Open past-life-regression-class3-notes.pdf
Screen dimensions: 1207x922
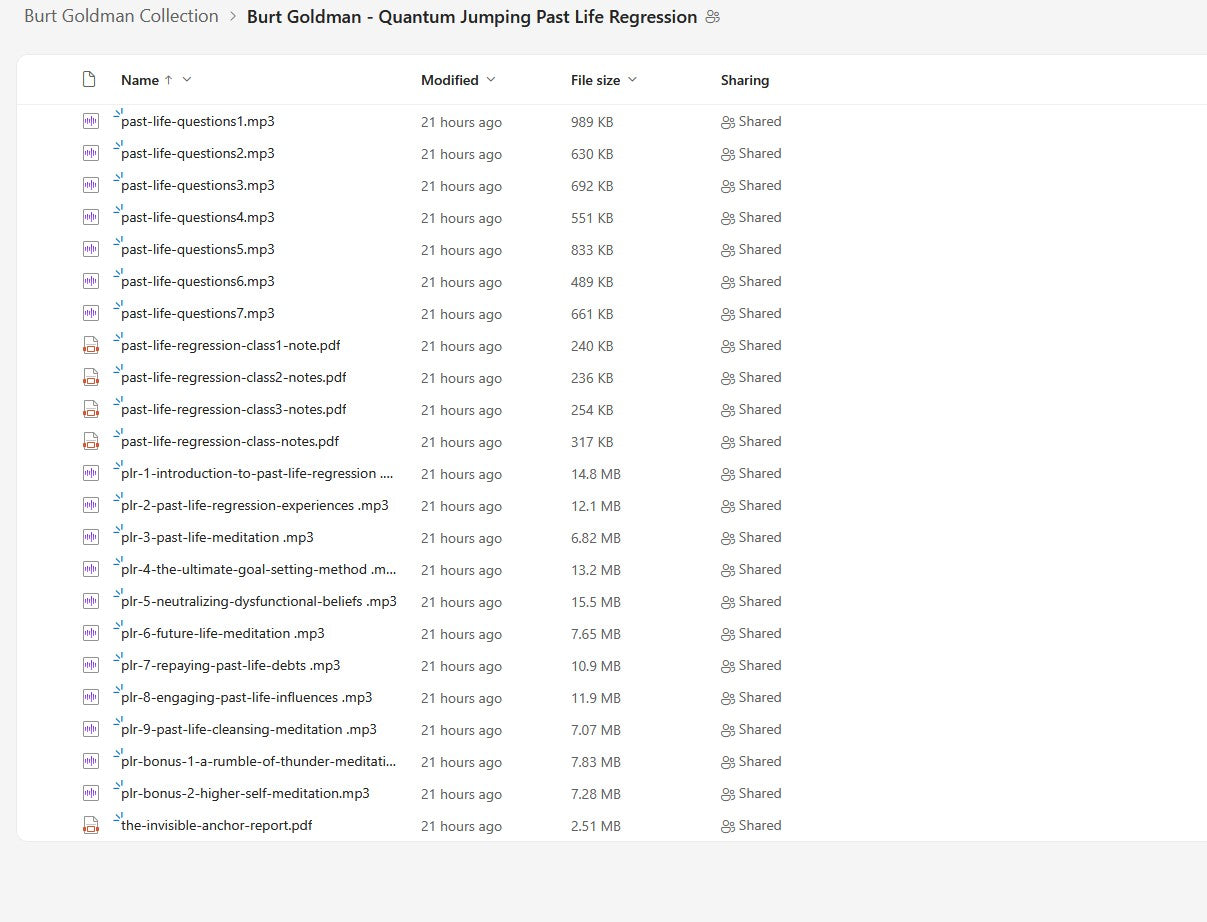point(233,410)
